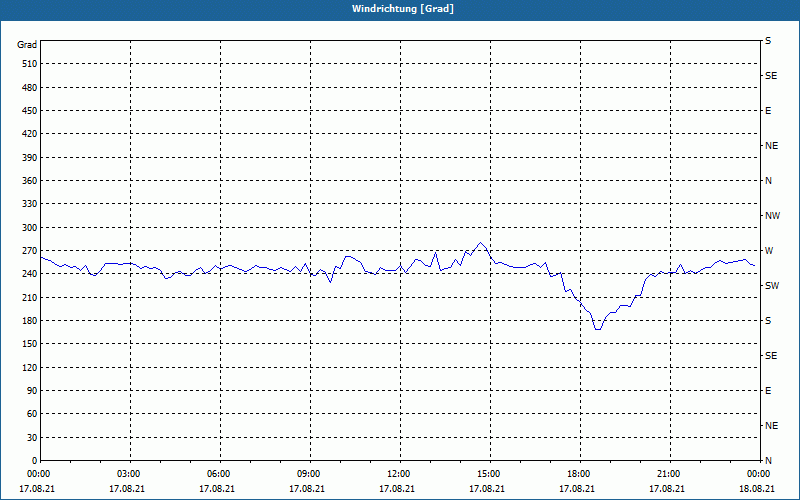Select the 17.08.21 date below 15:00
Screen dimensions: 800x500
point(487,489)
